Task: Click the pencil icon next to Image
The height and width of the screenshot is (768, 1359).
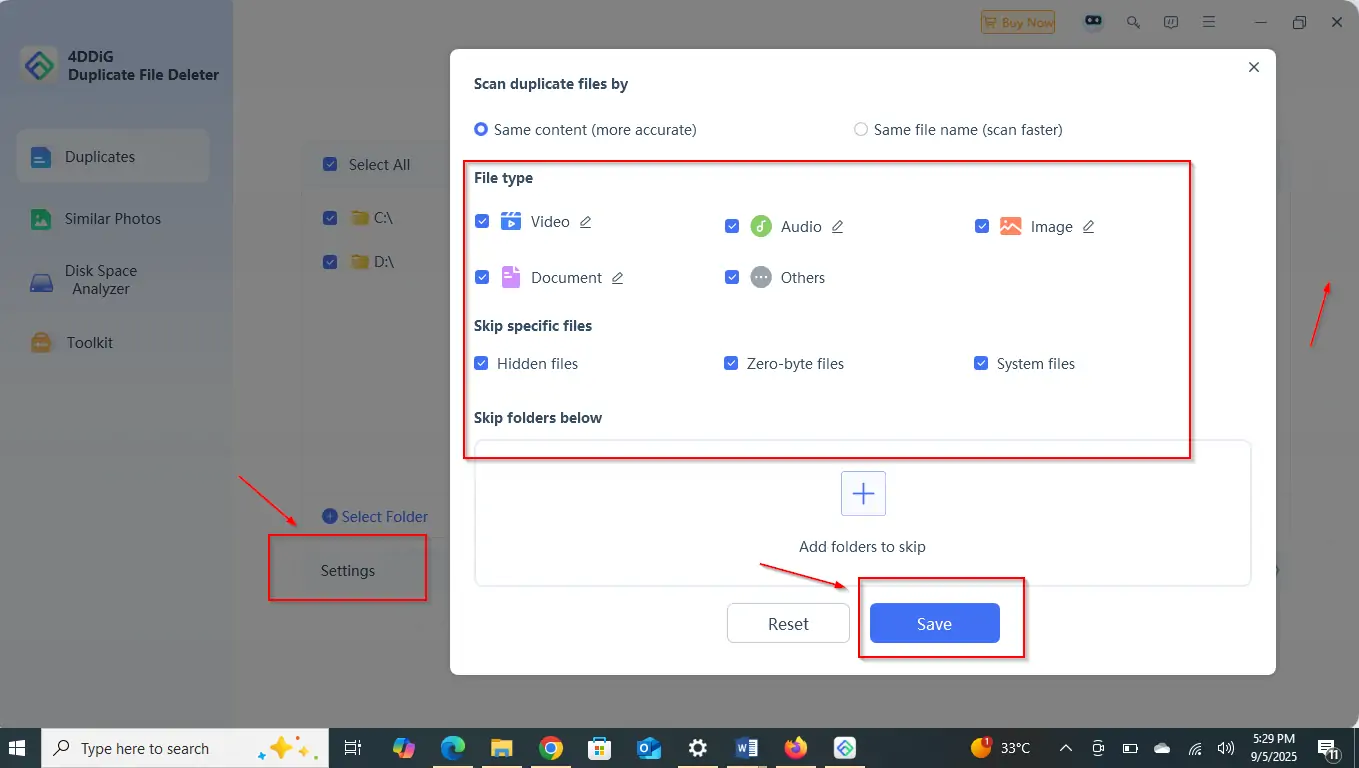Action: [1089, 227]
